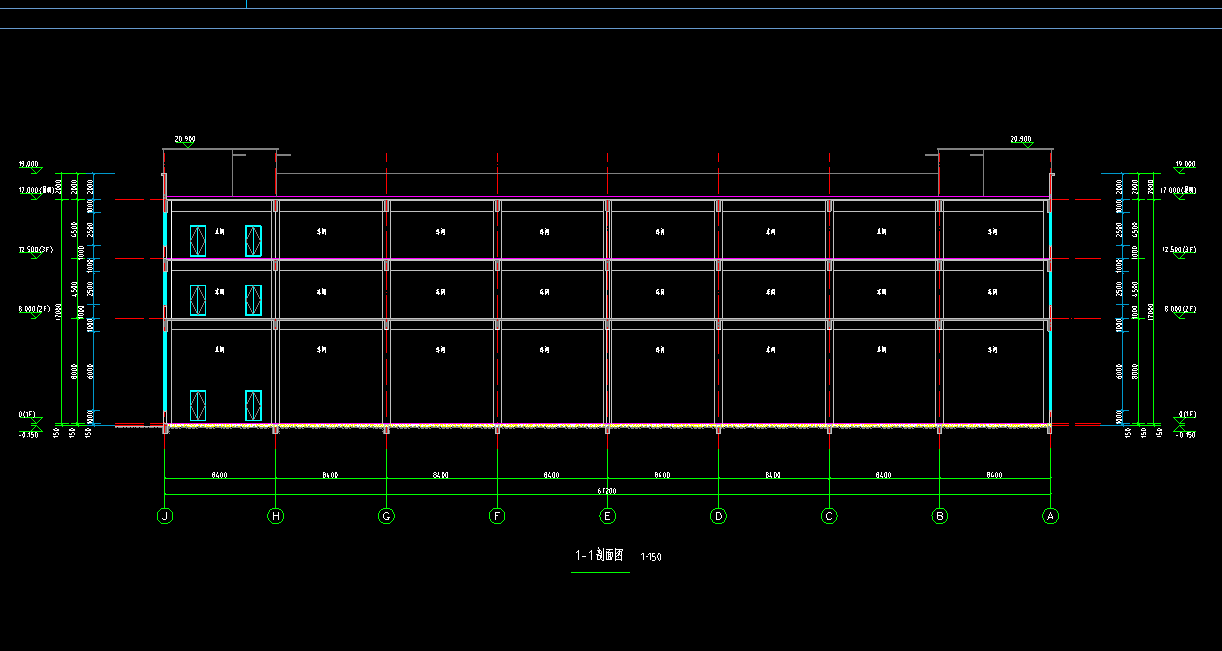Pick the axis bubble marked G
1222x651 pixels.
click(x=386, y=516)
